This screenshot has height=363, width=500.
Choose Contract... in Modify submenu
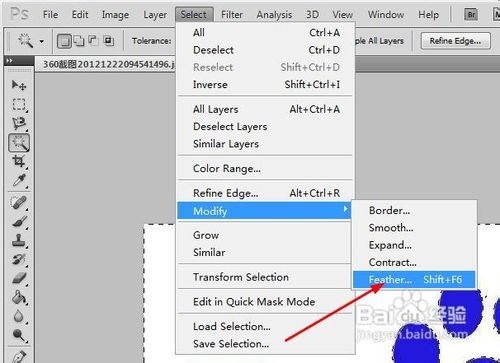click(414, 263)
